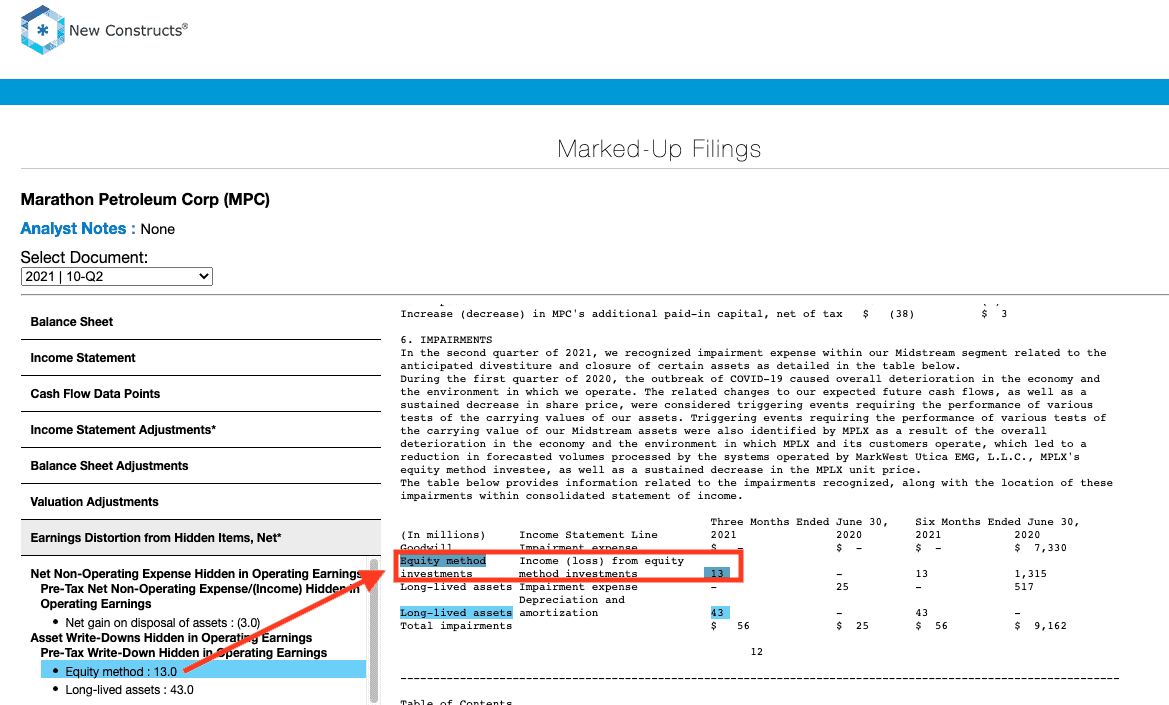1169x705 pixels.
Task: Click 'Six Months Ended June 30,' column header
Action: 998,522
